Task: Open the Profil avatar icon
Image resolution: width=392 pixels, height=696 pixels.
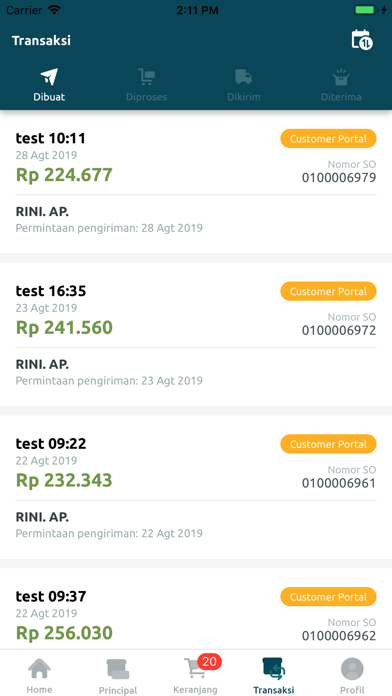Action: (352, 669)
